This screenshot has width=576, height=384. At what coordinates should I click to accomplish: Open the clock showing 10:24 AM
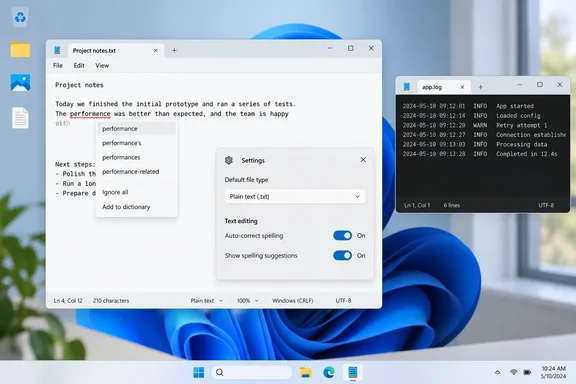[x=553, y=372]
